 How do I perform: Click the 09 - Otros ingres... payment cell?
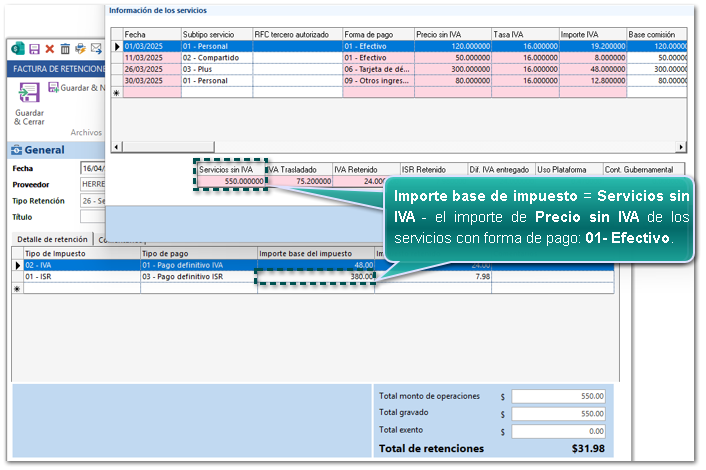[x=378, y=81]
